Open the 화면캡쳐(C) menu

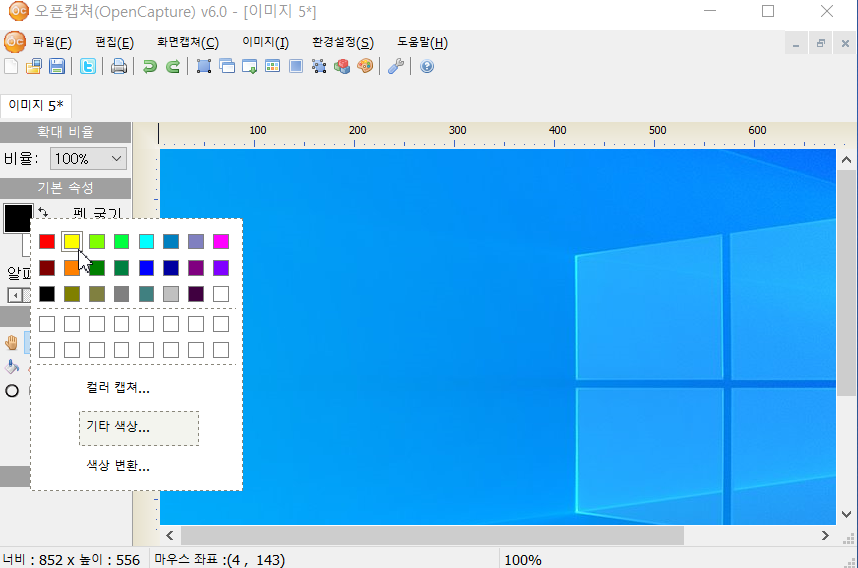(x=188, y=43)
